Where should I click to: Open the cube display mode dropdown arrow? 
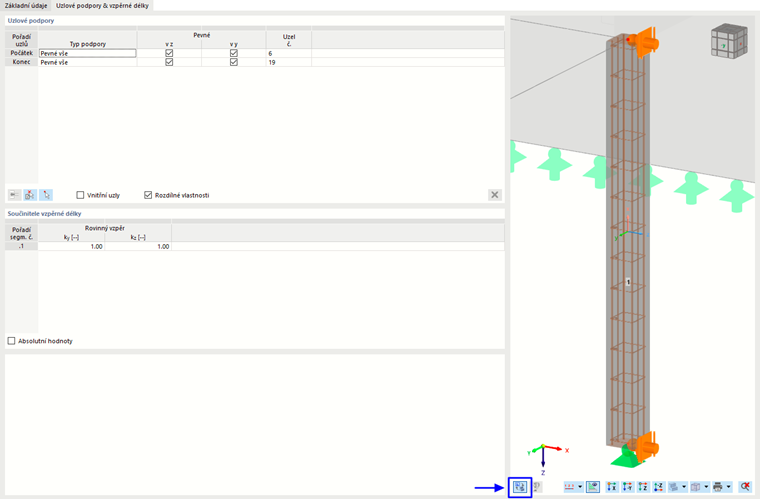pos(706,487)
